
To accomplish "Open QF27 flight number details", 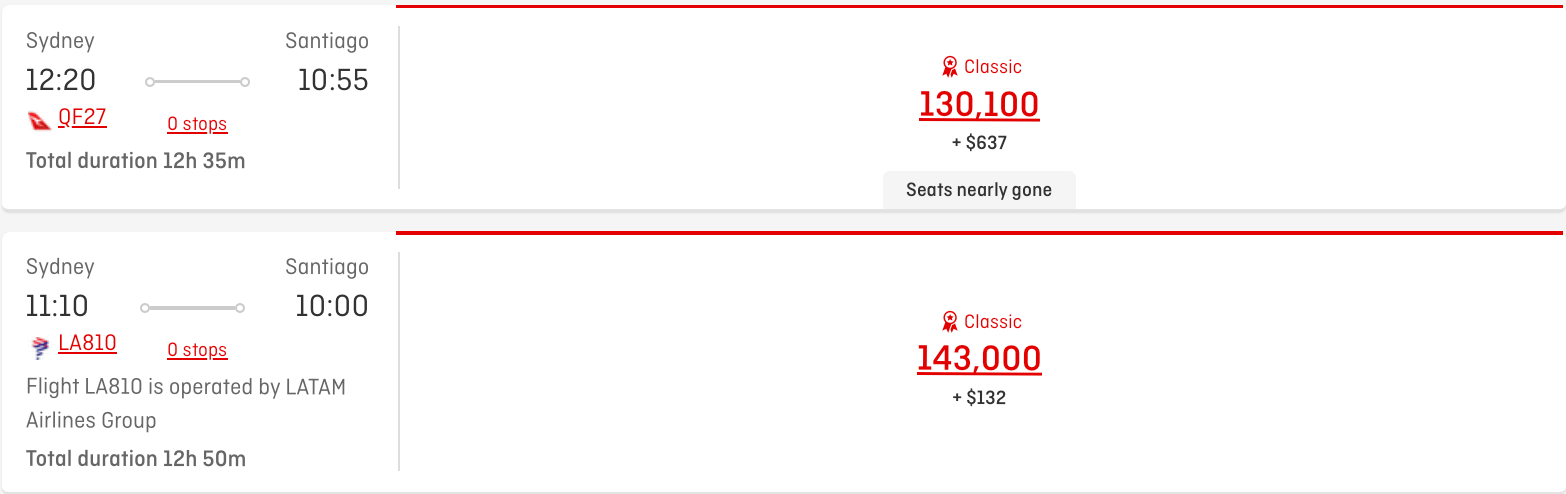I will point(82,118).
